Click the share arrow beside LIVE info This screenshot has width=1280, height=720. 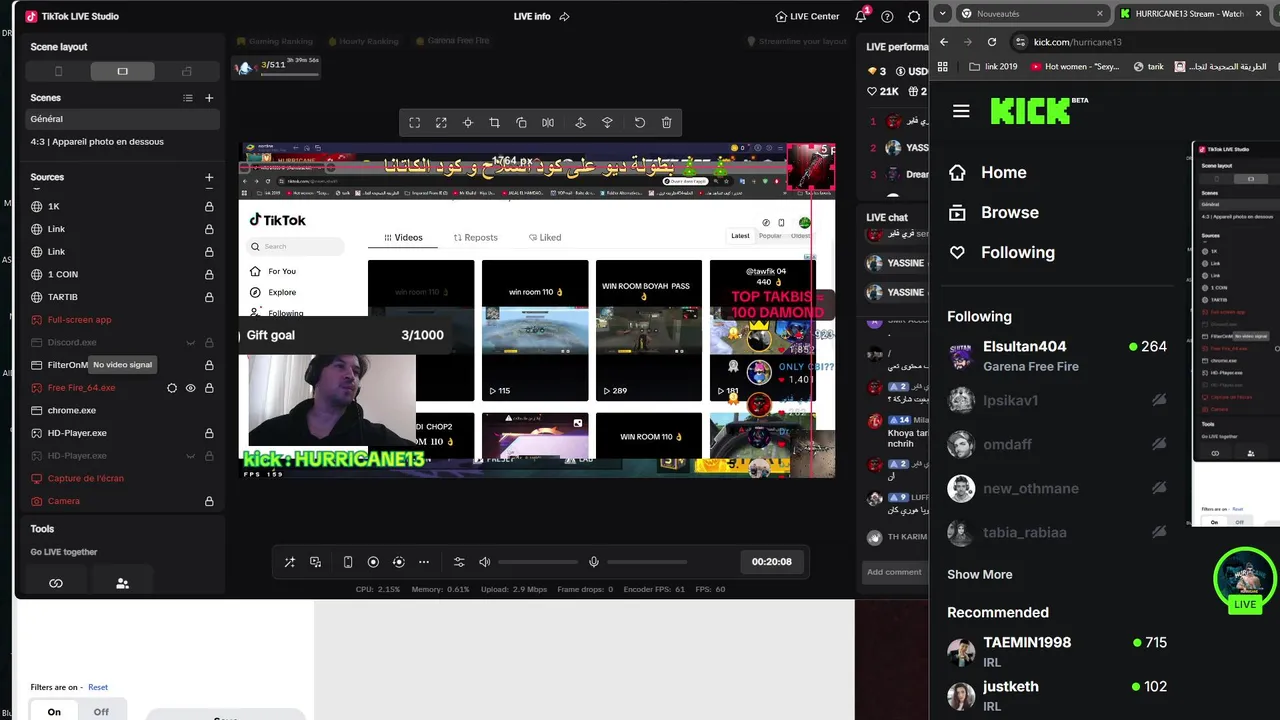(x=565, y=17)
